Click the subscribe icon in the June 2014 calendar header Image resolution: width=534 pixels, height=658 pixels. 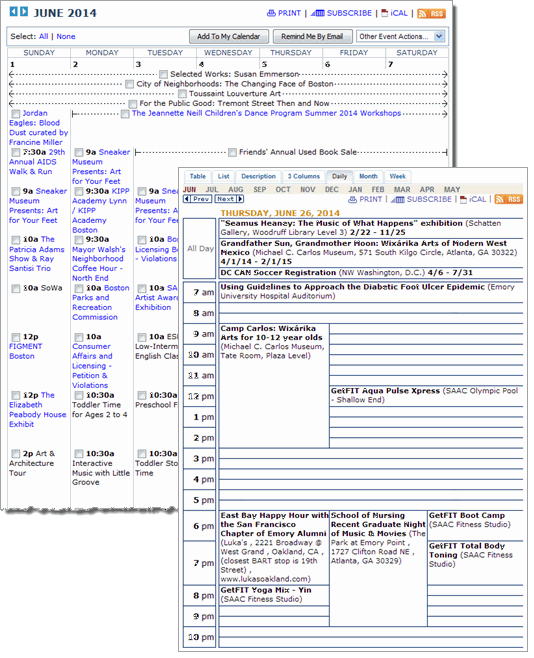click(x=318, y=13)
